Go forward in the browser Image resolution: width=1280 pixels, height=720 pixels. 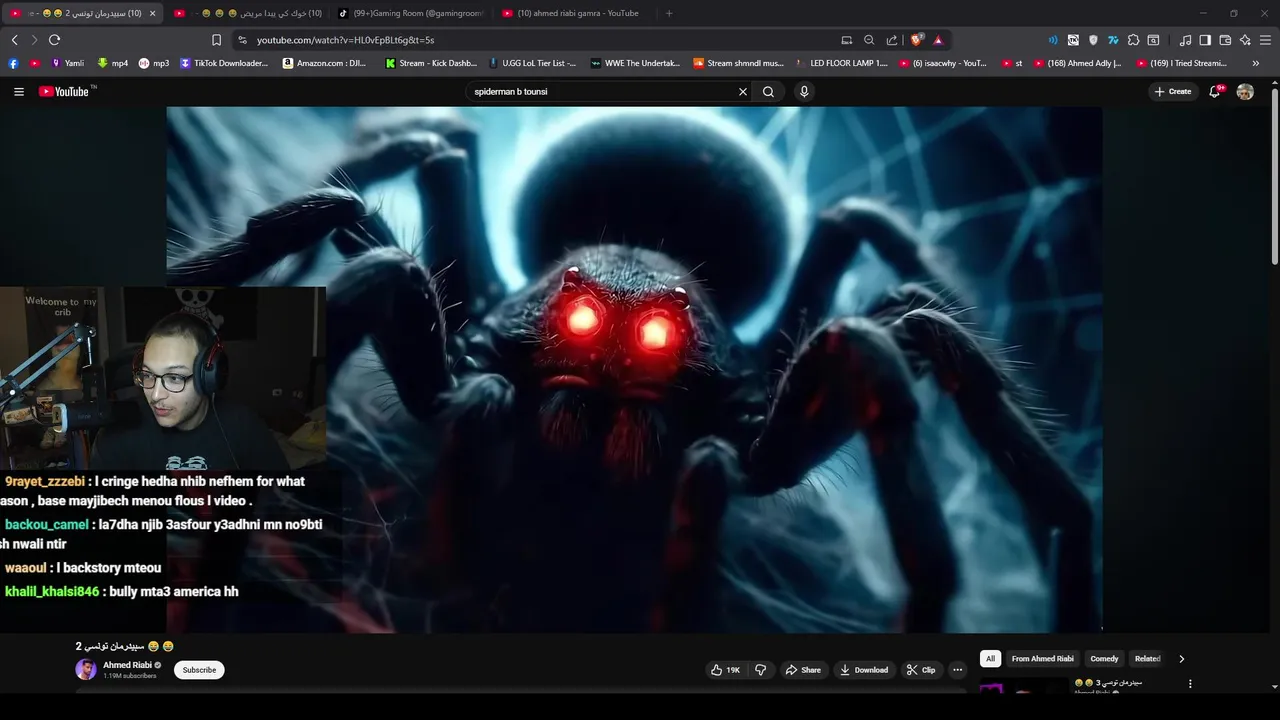[34, 40]
